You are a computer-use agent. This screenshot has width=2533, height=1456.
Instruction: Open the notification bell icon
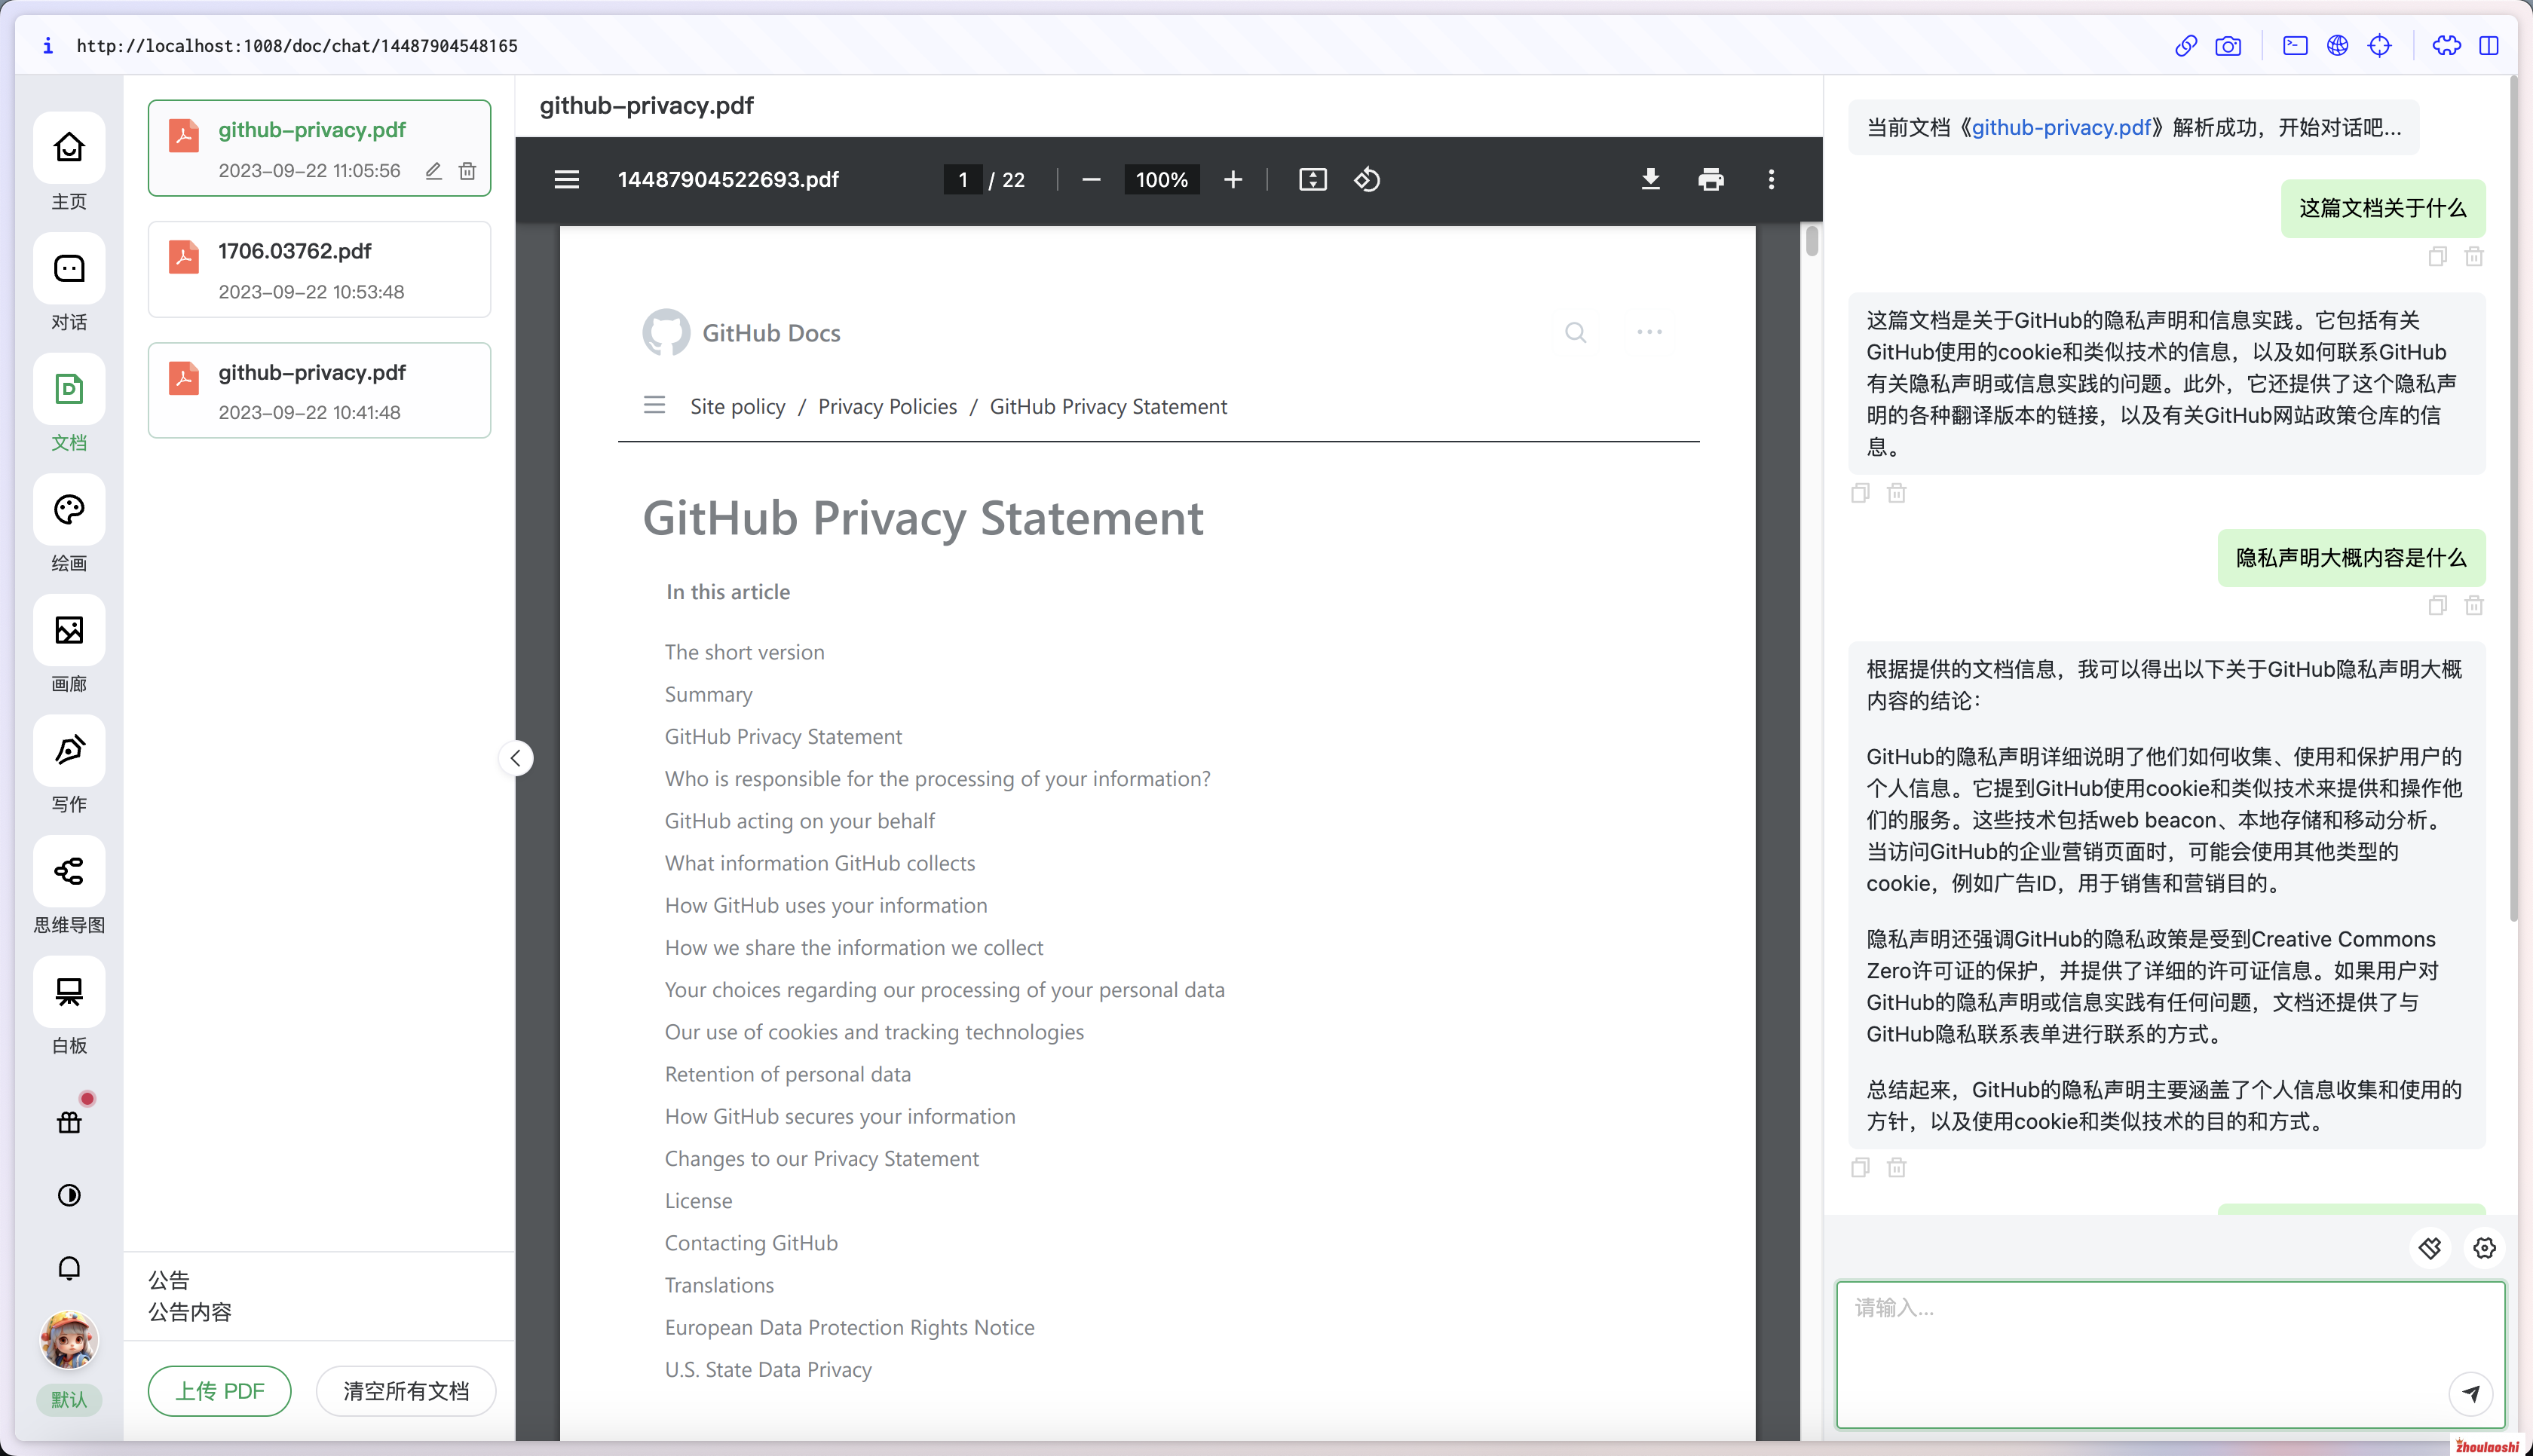tap(69, 1268)
